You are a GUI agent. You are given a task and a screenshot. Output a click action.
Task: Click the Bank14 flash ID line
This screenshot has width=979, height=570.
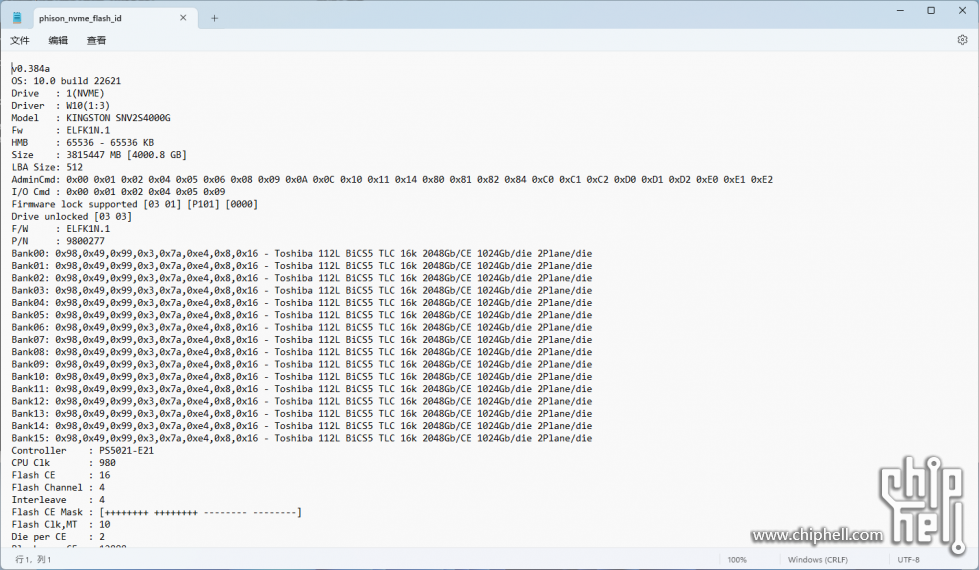(x=302, y=426)
